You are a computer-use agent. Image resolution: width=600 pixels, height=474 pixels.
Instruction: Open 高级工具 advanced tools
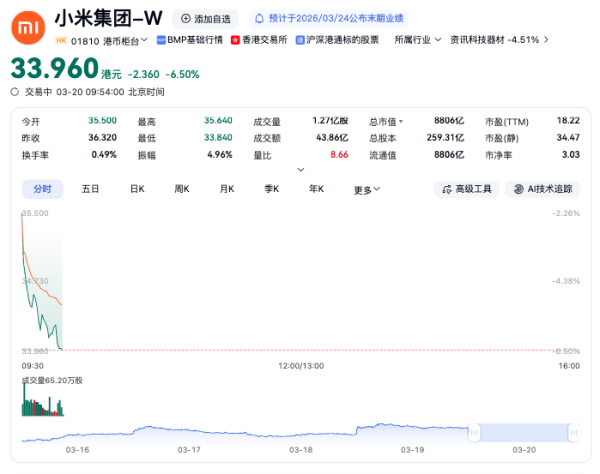[x=466, y=189]
